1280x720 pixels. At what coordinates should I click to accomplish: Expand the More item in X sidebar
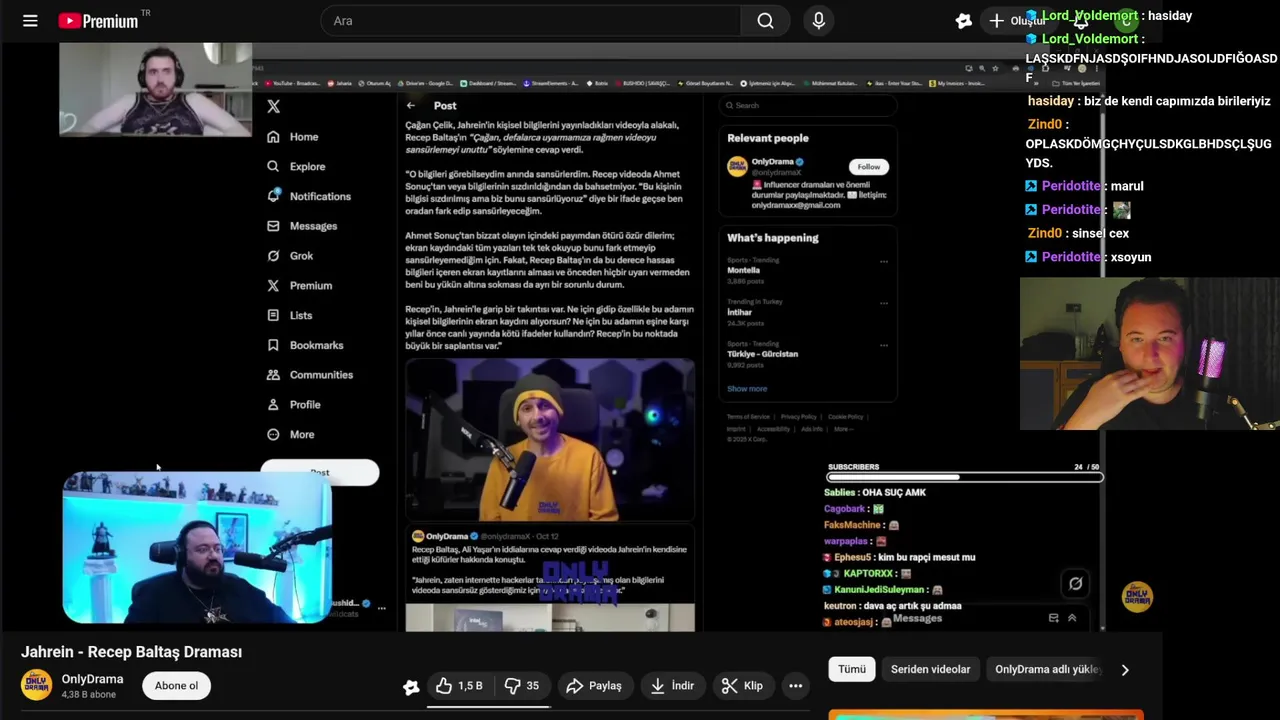(x=291, y=435)
